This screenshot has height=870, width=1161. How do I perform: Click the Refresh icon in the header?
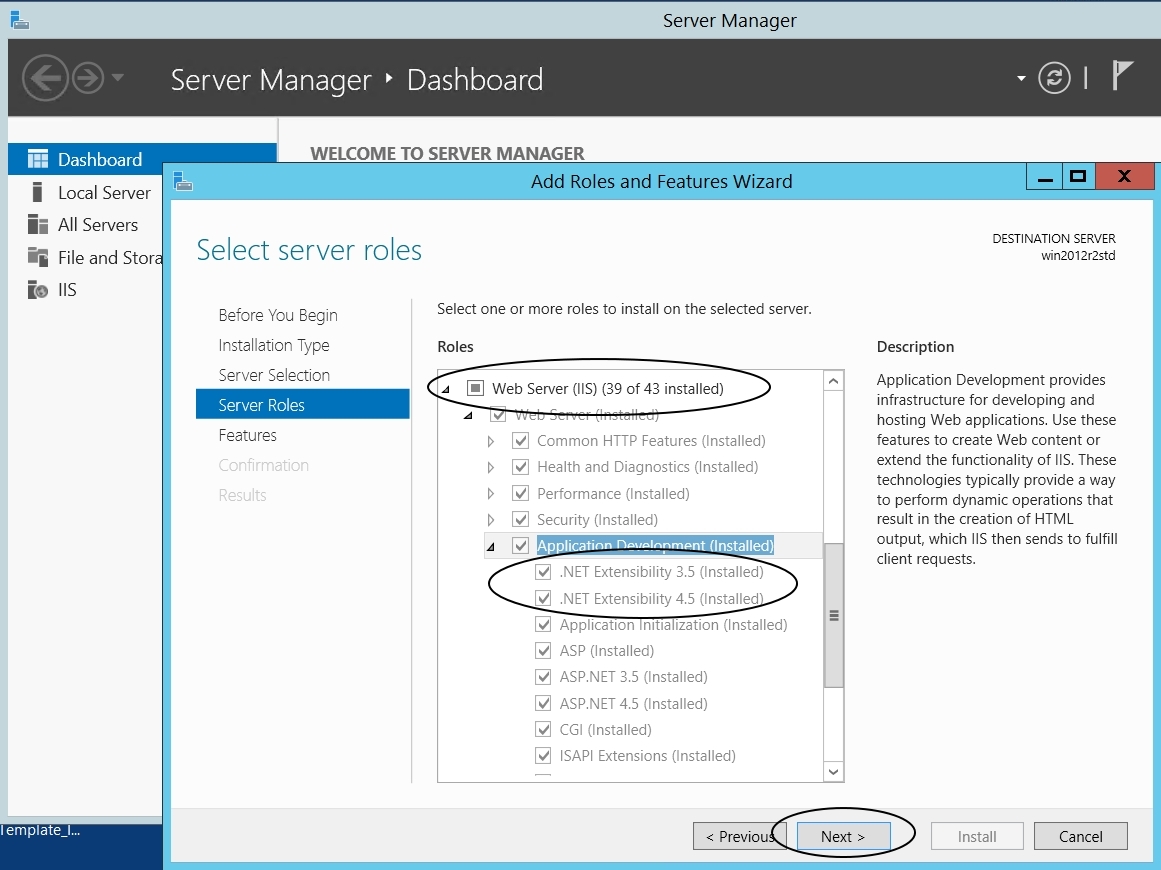pyautogui.click(x=1054, y=78)
